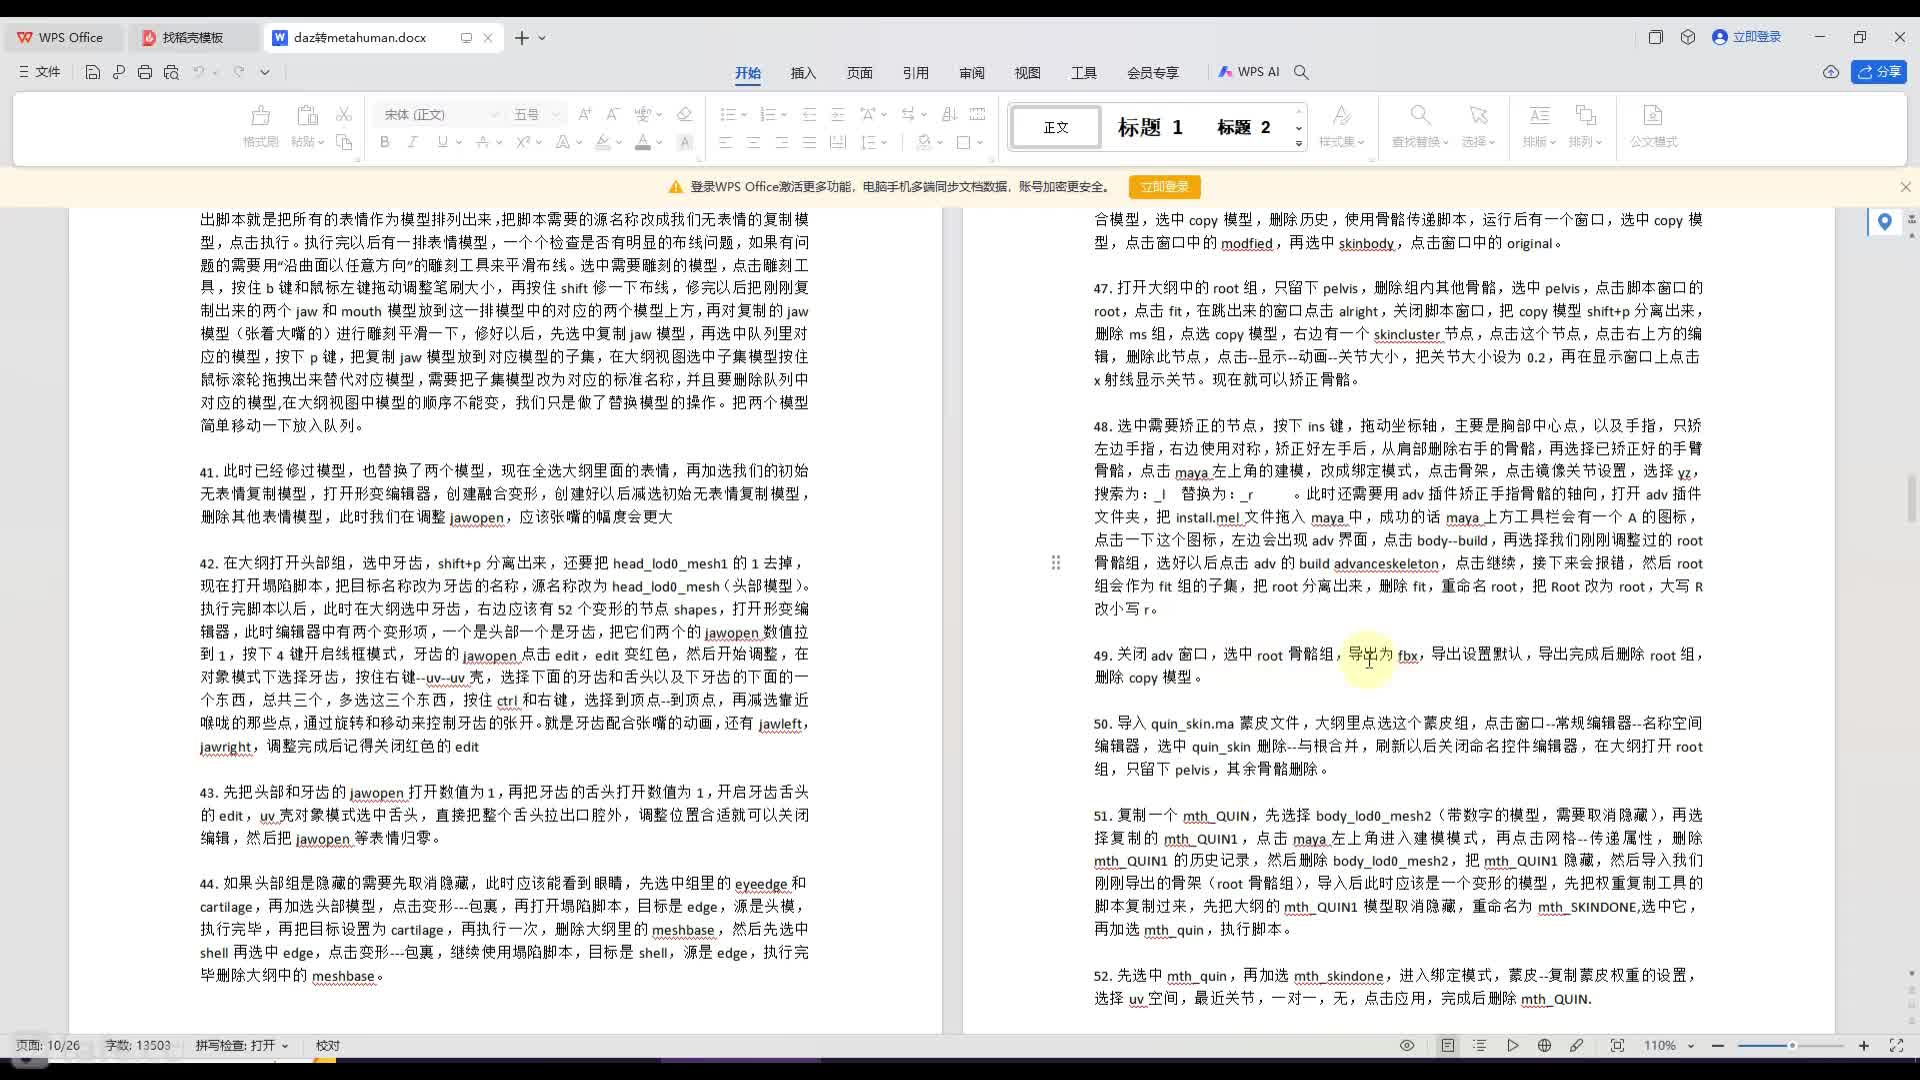Toggle center text alignment
Viewport: 1920px width, 1080px height.
(754, 142)
